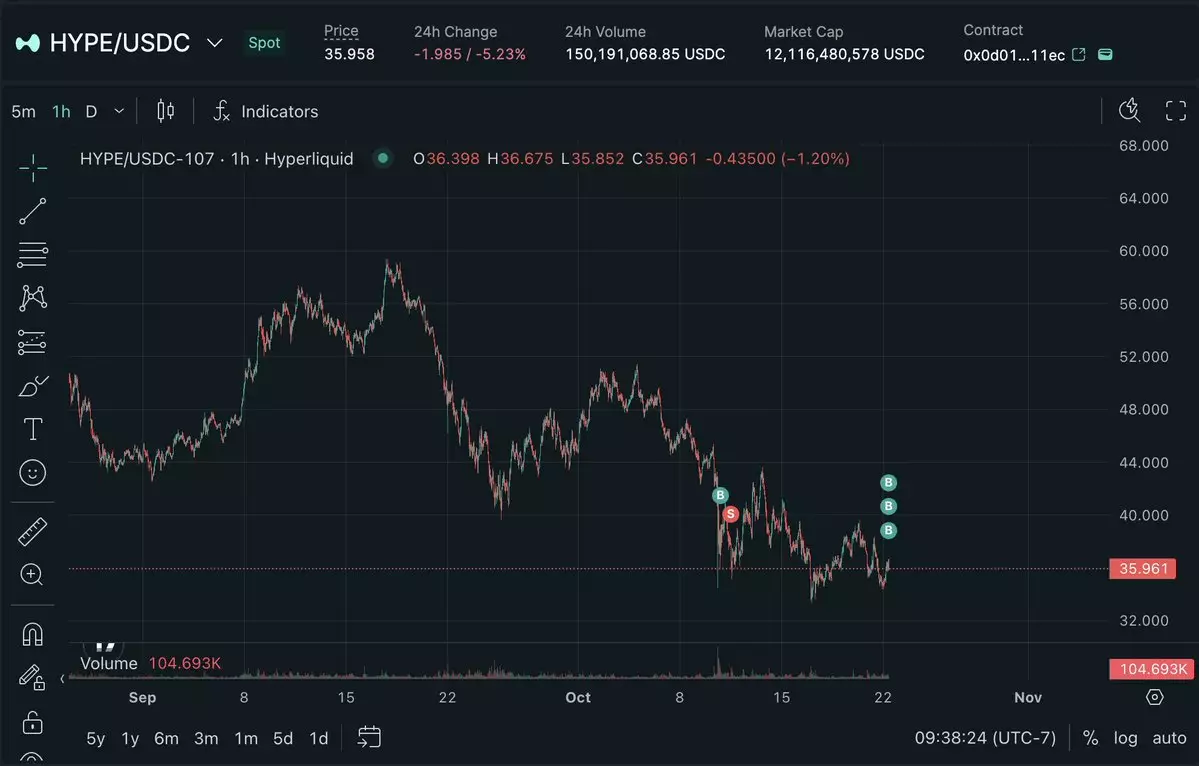Toggle log scale on price axis
This screenshot has width=1199, height=766.
pos(1126,738)
